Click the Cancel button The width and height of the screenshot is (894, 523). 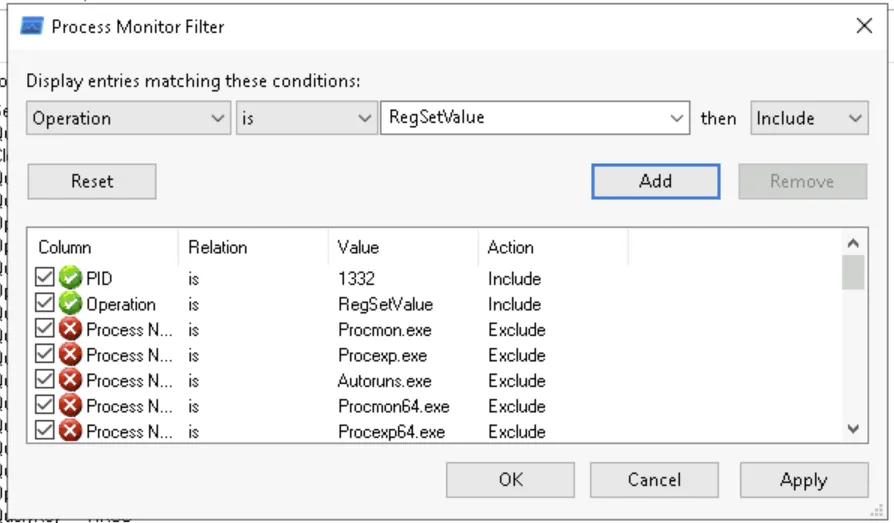click(x=654, y=480)
